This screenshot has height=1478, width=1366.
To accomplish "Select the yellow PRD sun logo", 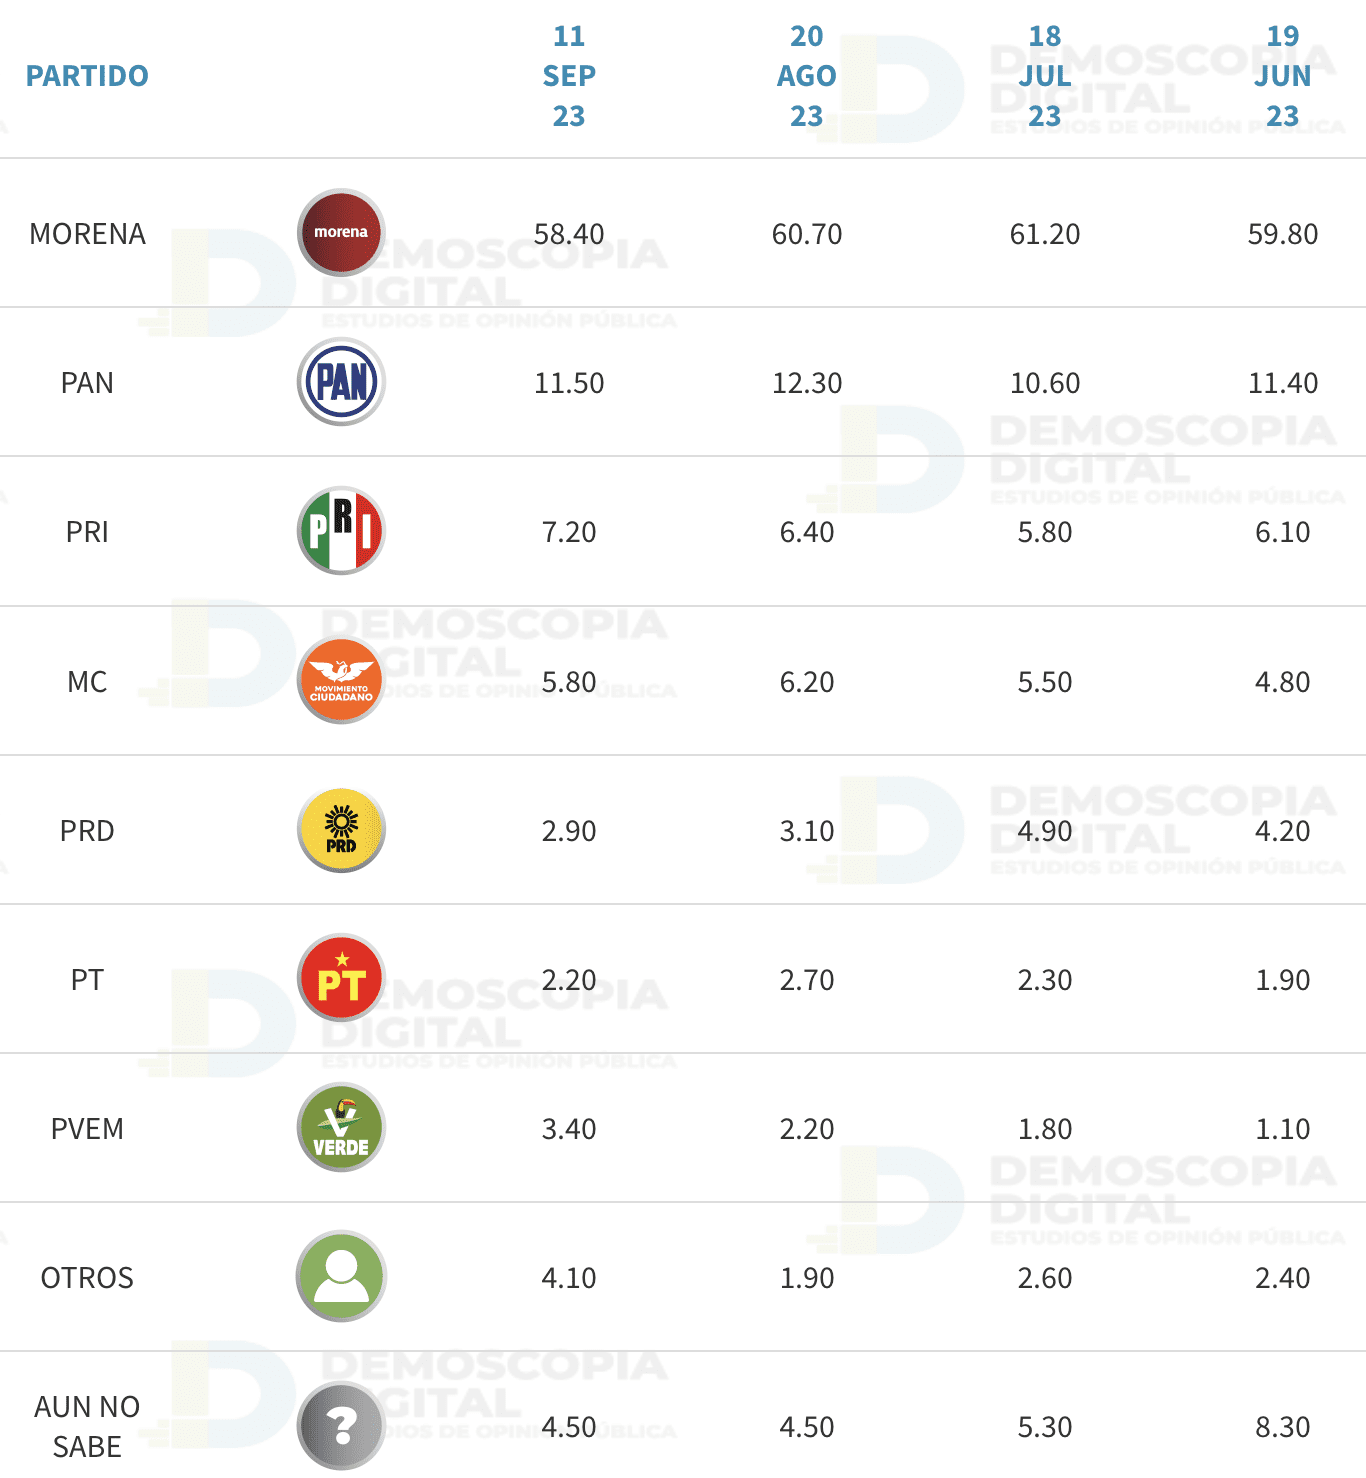I will click(x=341, y=829).
